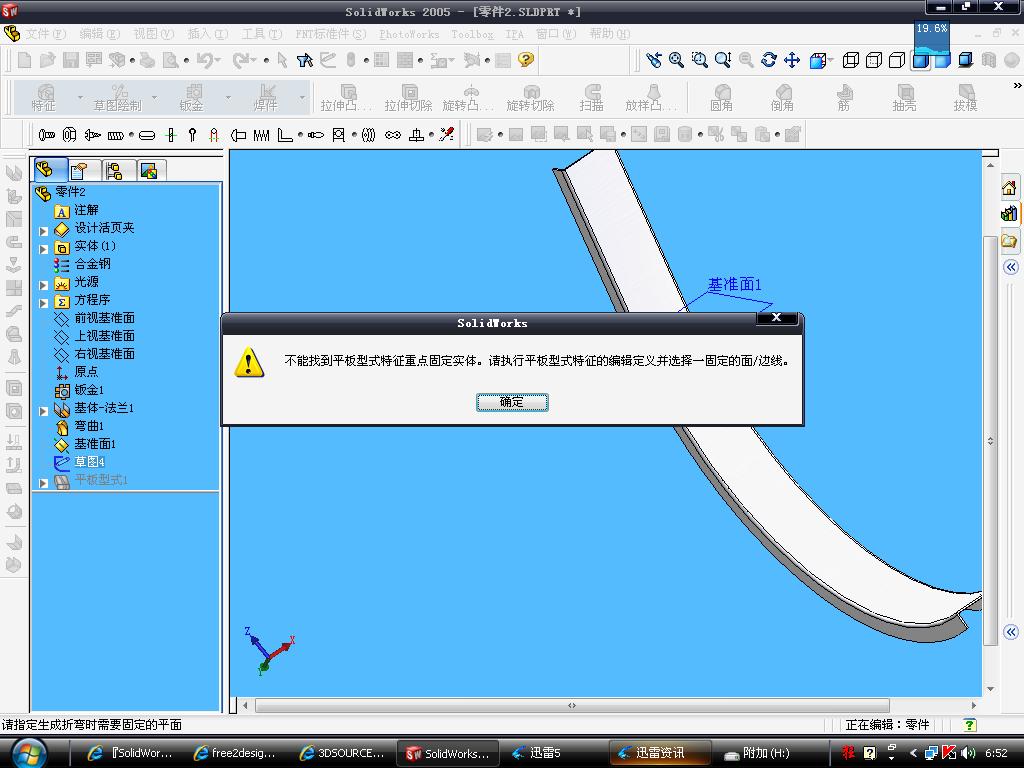Click the spring icon in Toolbox toolbar
Viewport: 1024px width, 768px height.
[x=261, y=135]
